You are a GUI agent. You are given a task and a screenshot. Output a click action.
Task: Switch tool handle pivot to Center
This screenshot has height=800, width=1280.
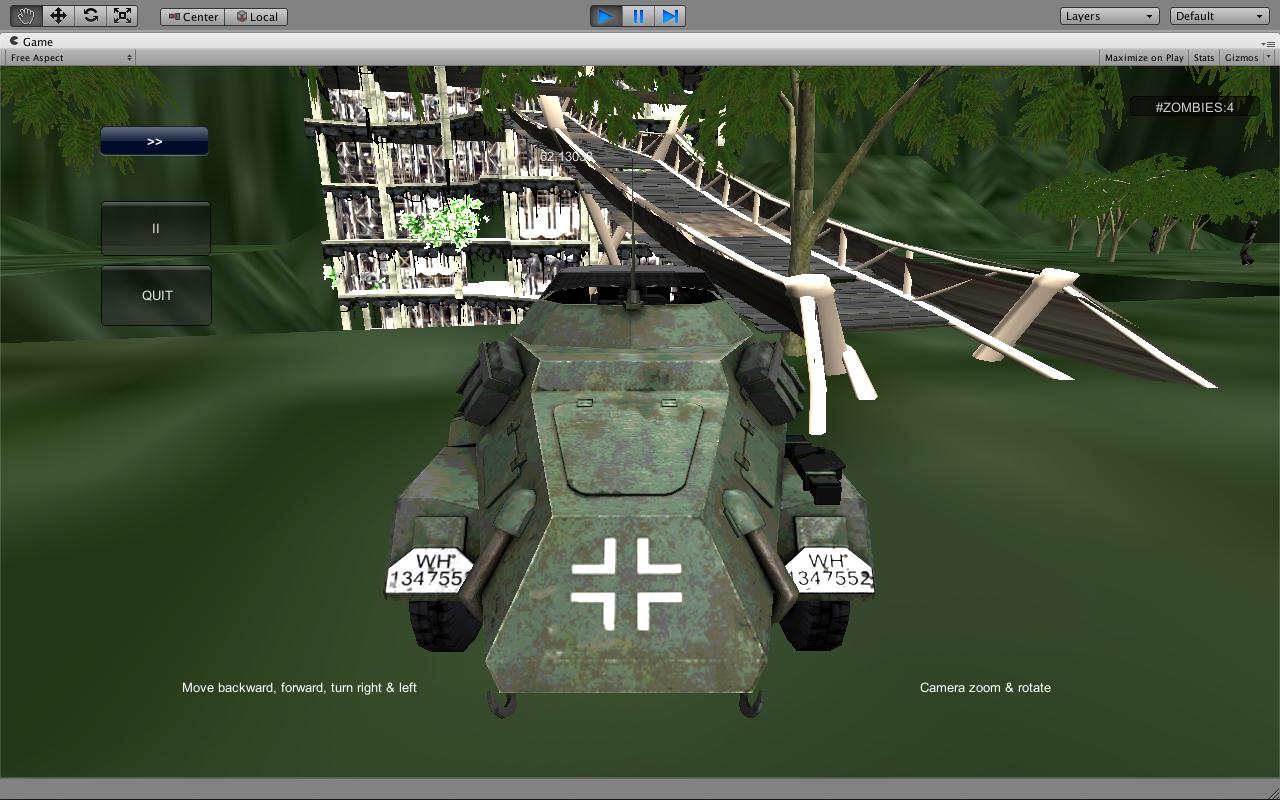pos(191,16)
